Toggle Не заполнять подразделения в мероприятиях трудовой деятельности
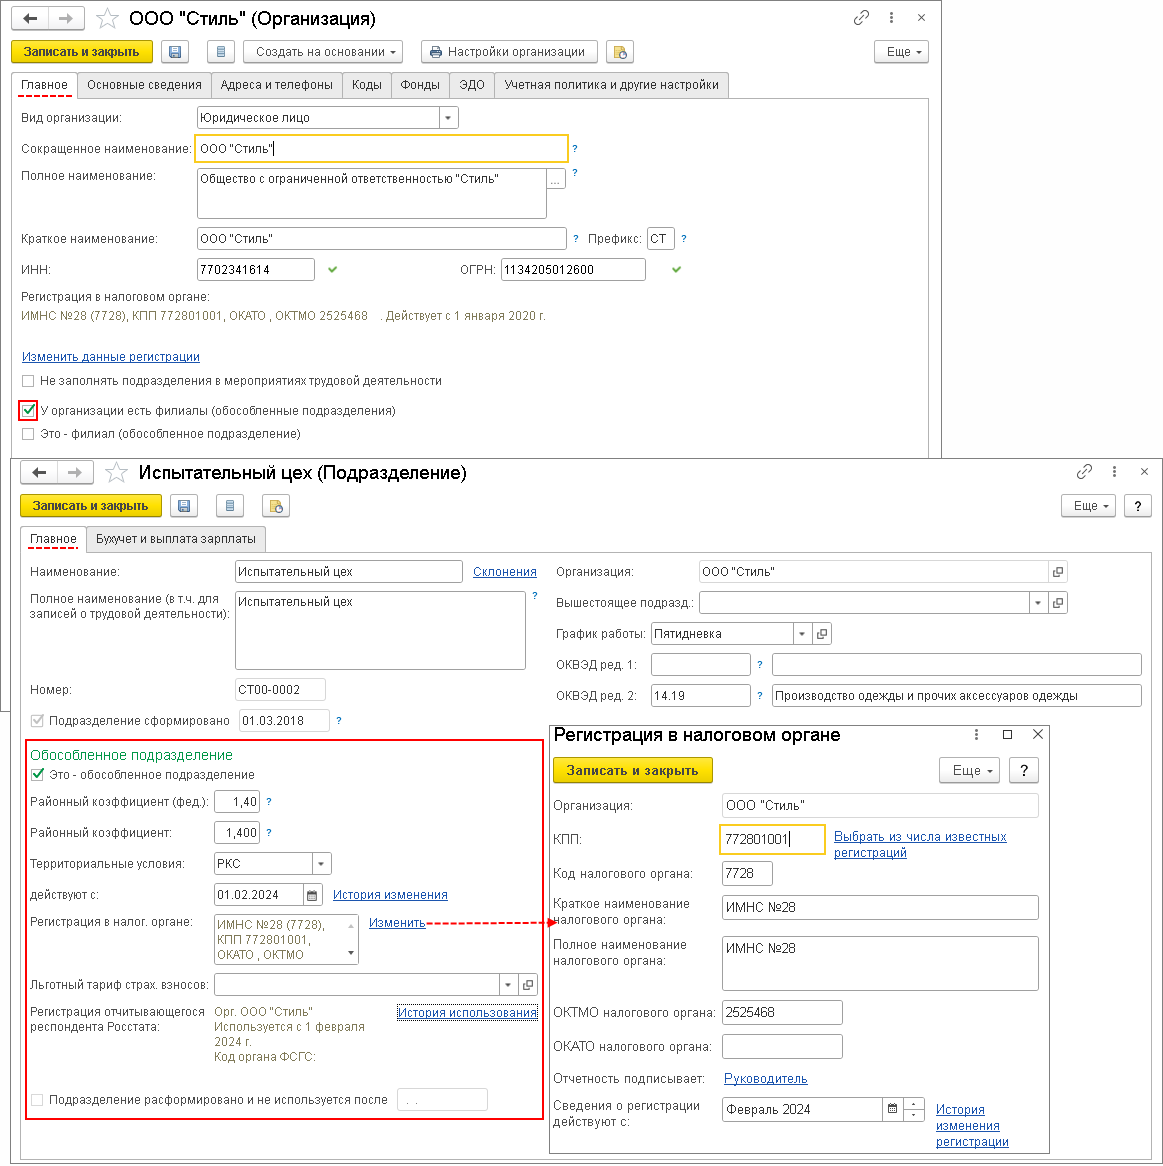 coord(28,381)
